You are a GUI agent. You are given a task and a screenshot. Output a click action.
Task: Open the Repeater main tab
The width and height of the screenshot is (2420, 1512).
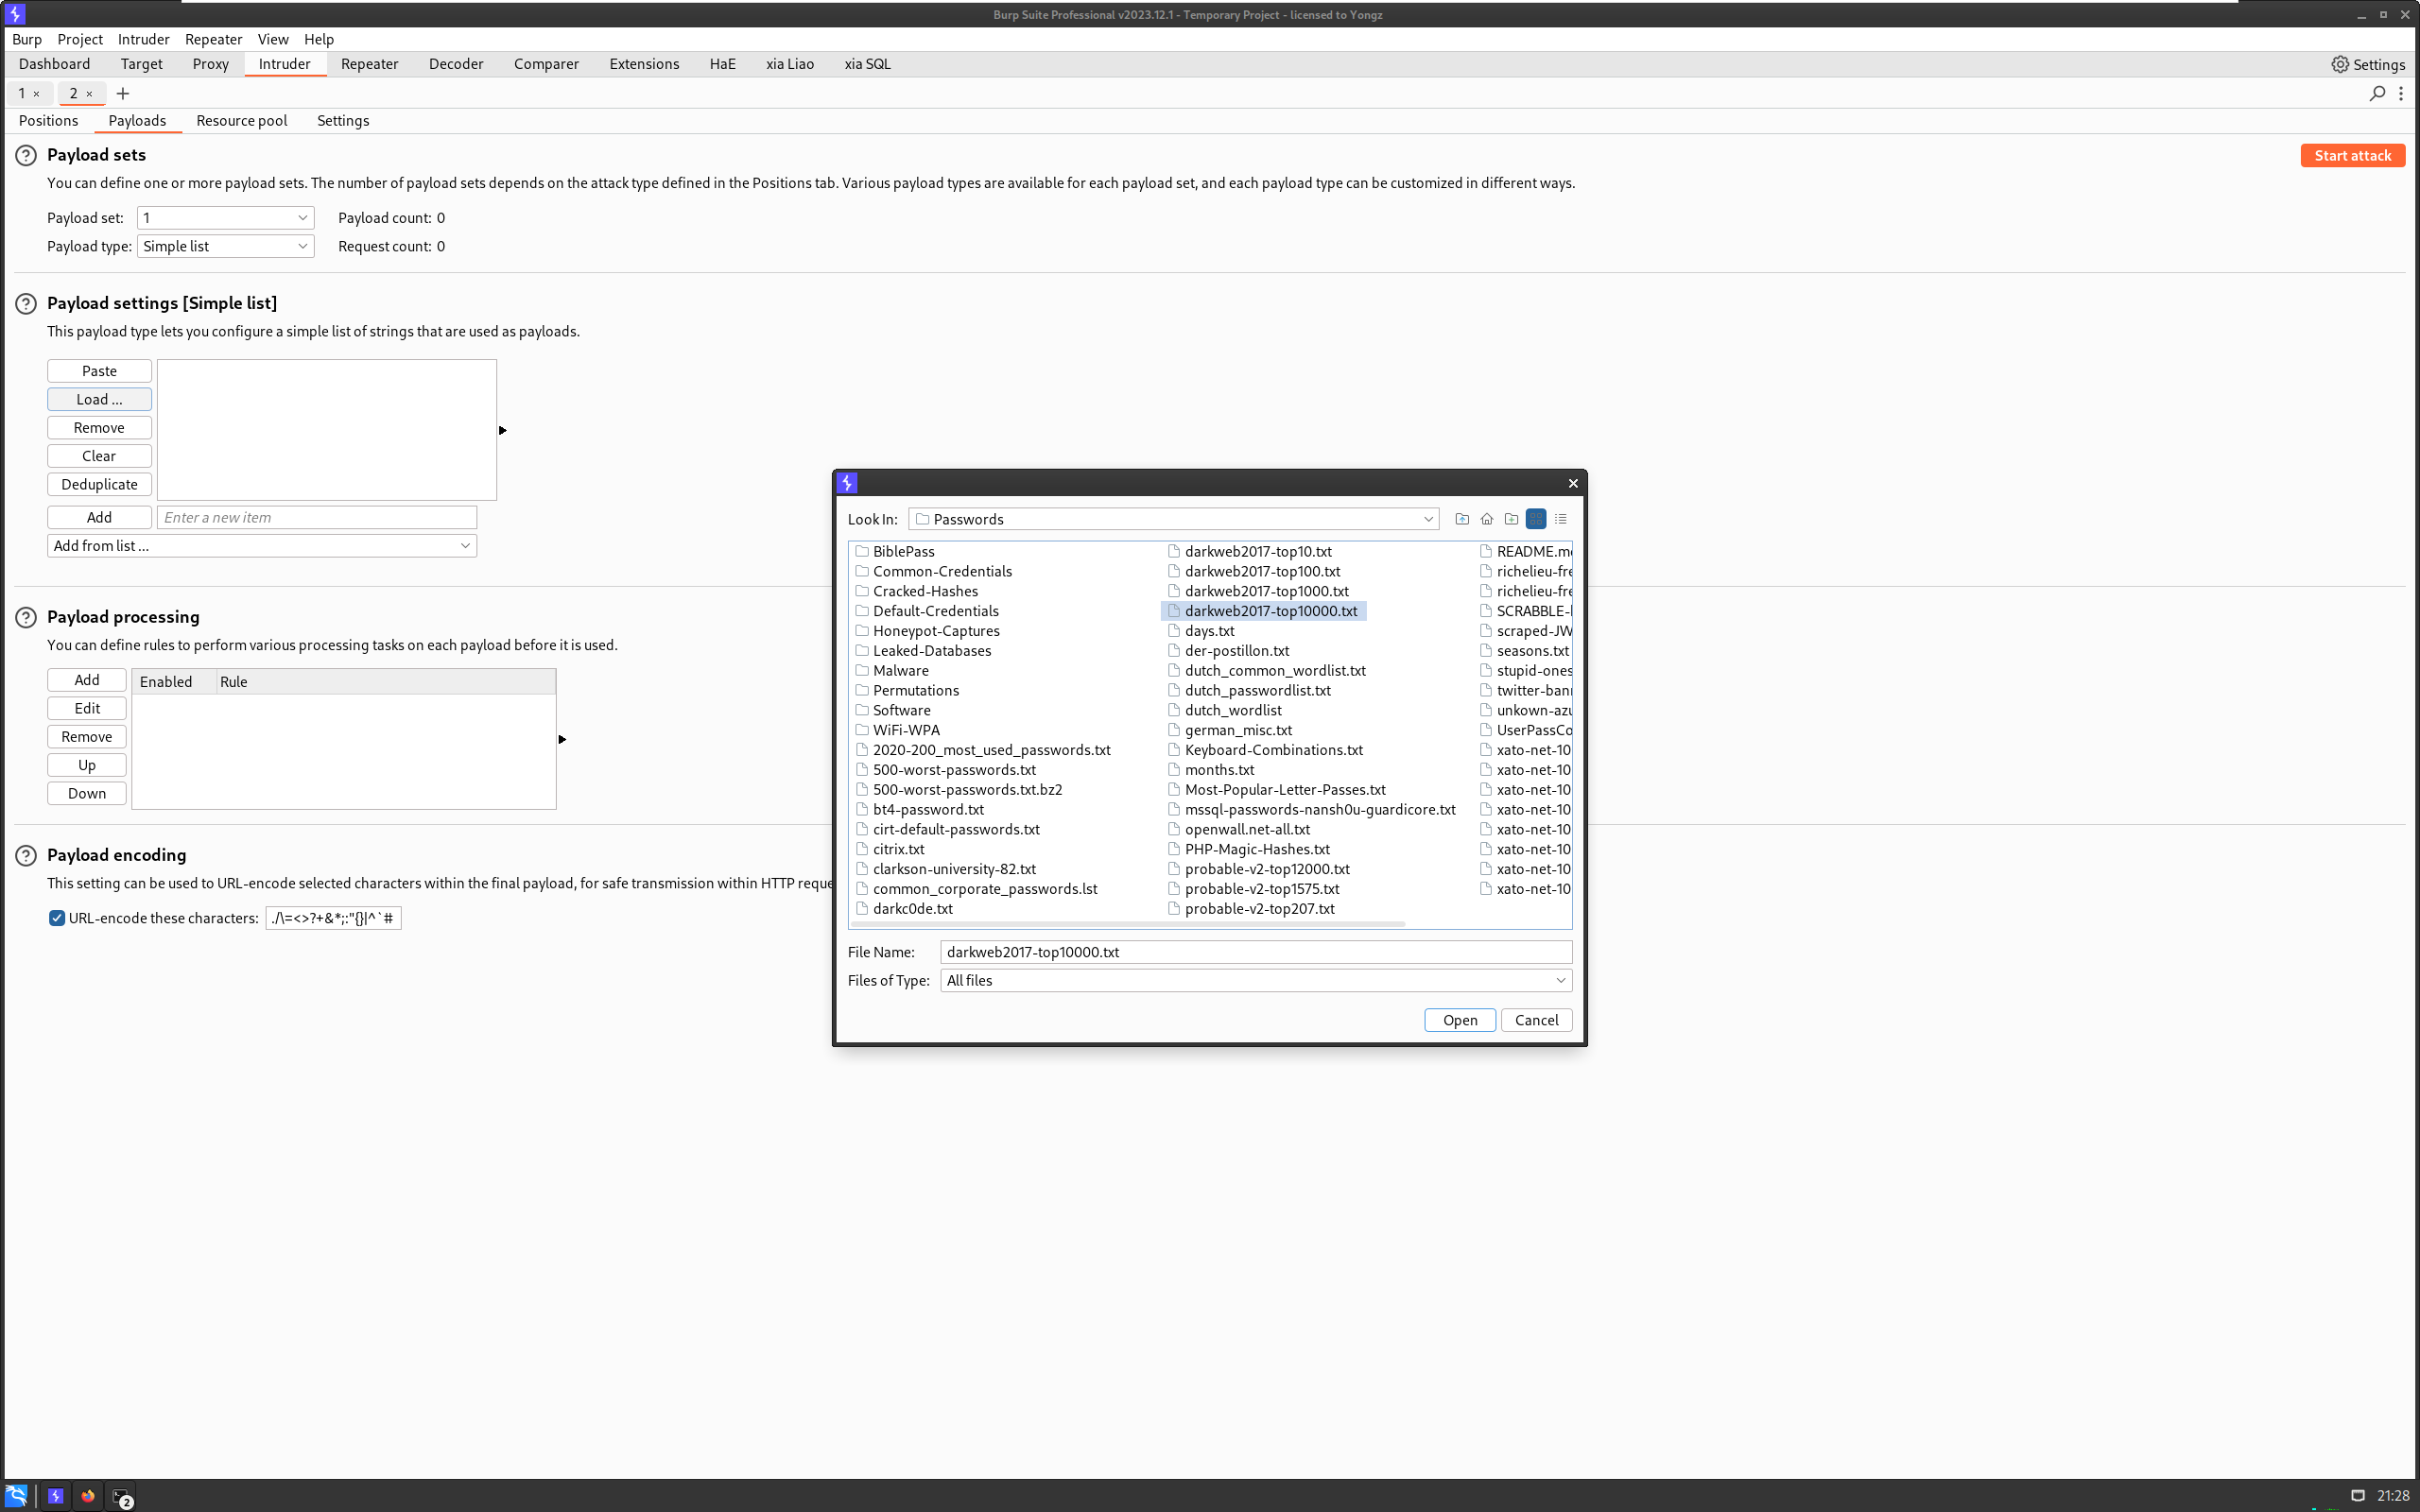pos(369,64)
